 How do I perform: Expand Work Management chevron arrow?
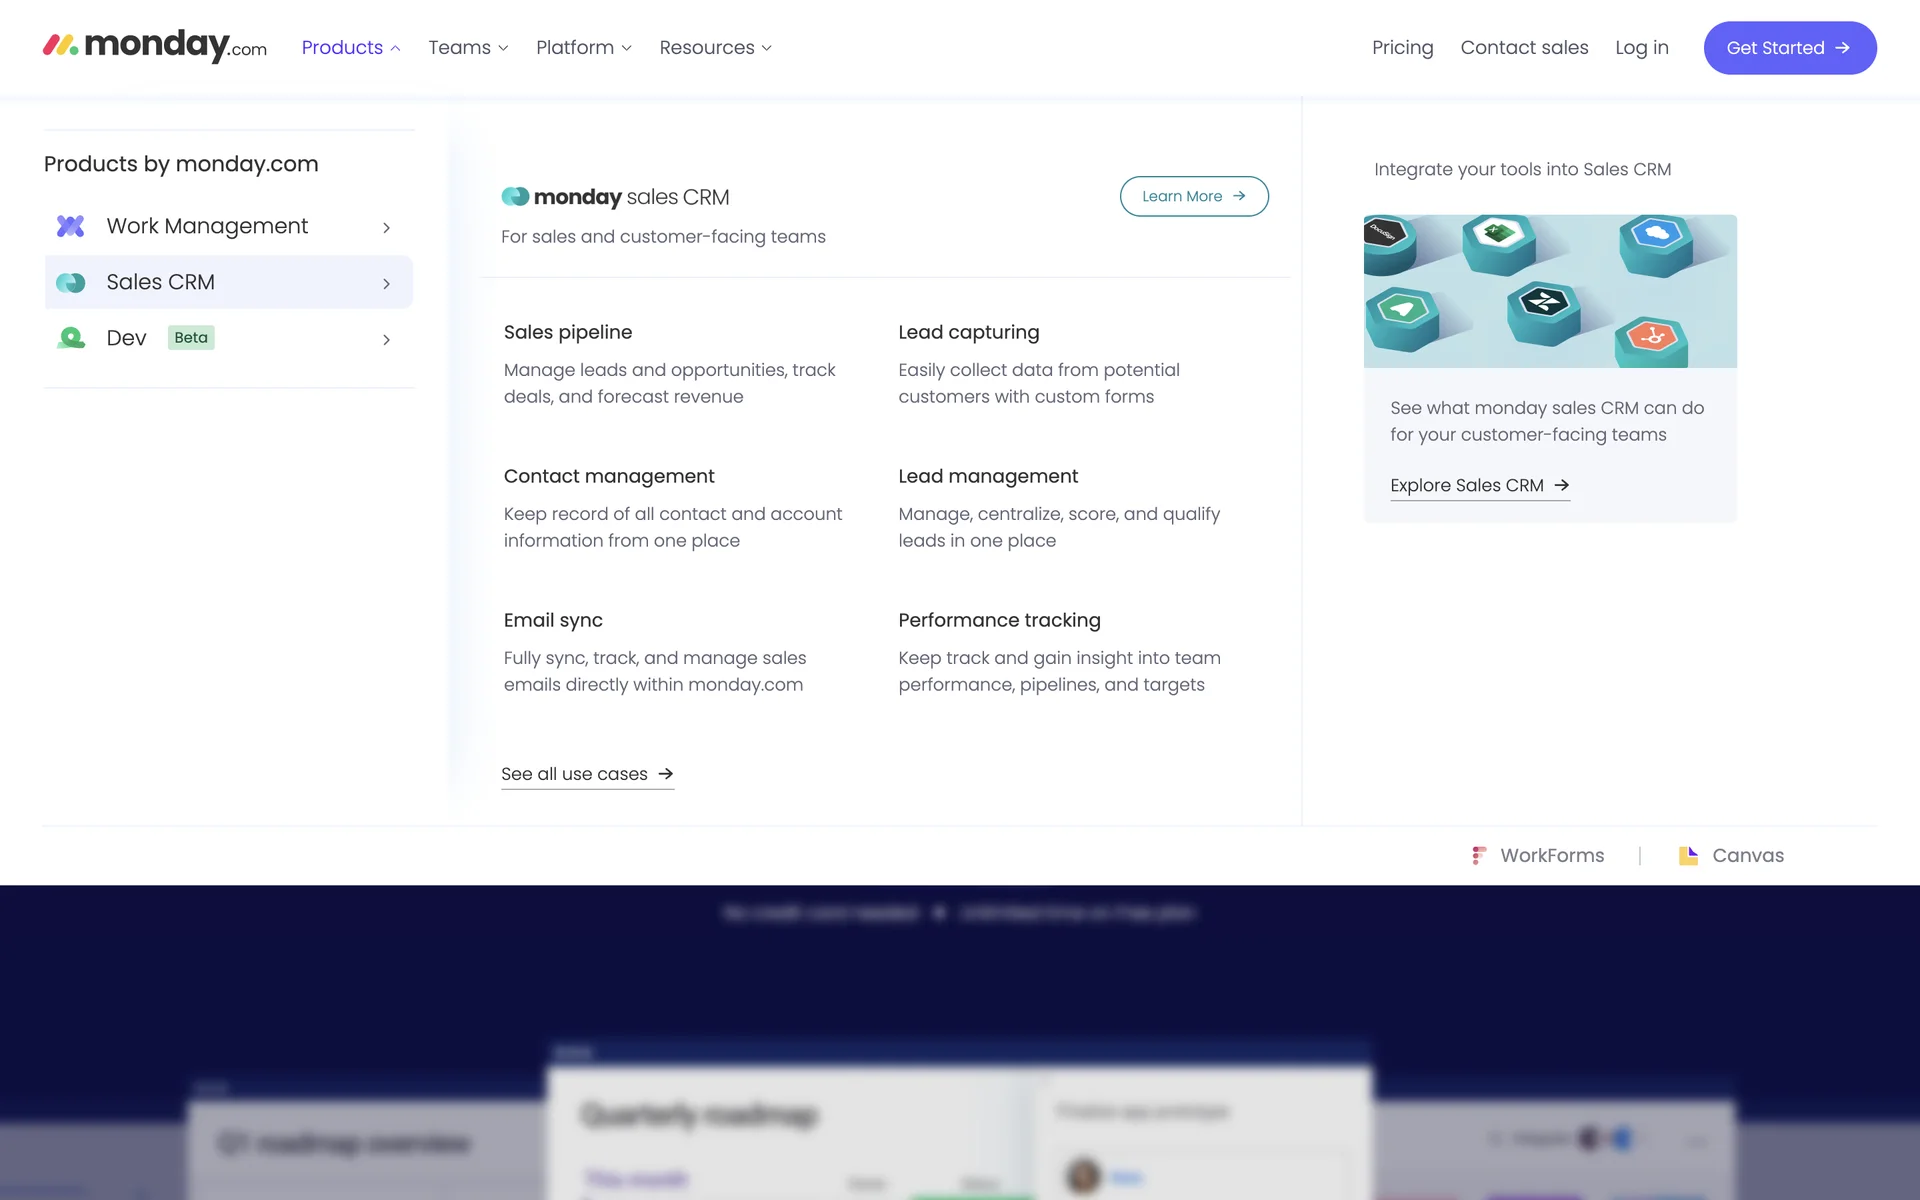tap(386, 228)
